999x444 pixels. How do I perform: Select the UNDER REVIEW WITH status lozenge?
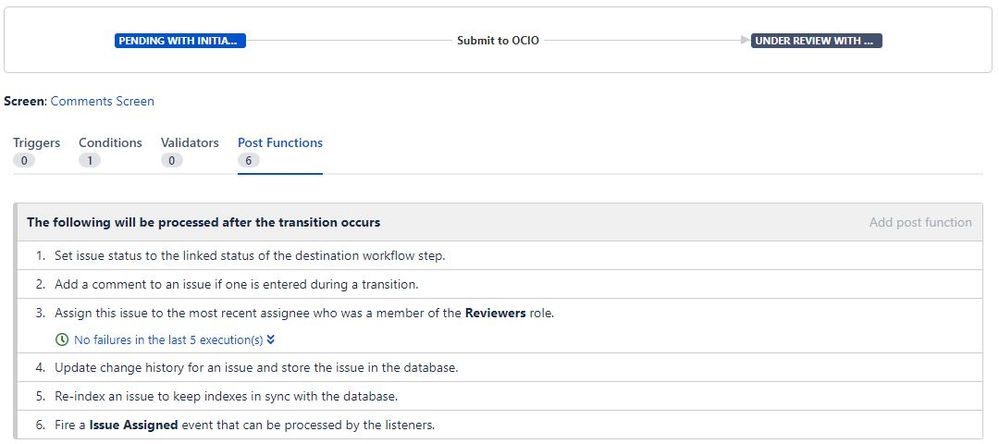click(816, 41)
